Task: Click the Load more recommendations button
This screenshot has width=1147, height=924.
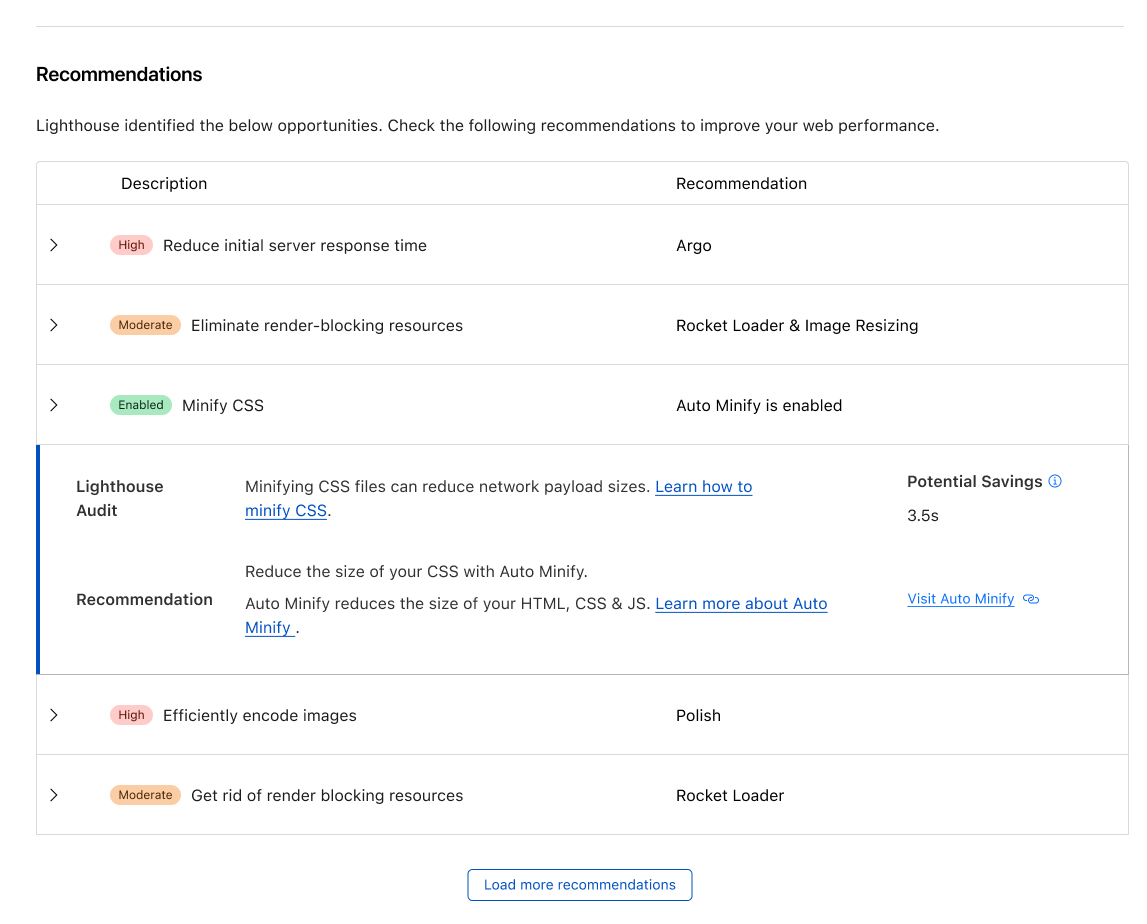Action: click(x=580, y=885)
